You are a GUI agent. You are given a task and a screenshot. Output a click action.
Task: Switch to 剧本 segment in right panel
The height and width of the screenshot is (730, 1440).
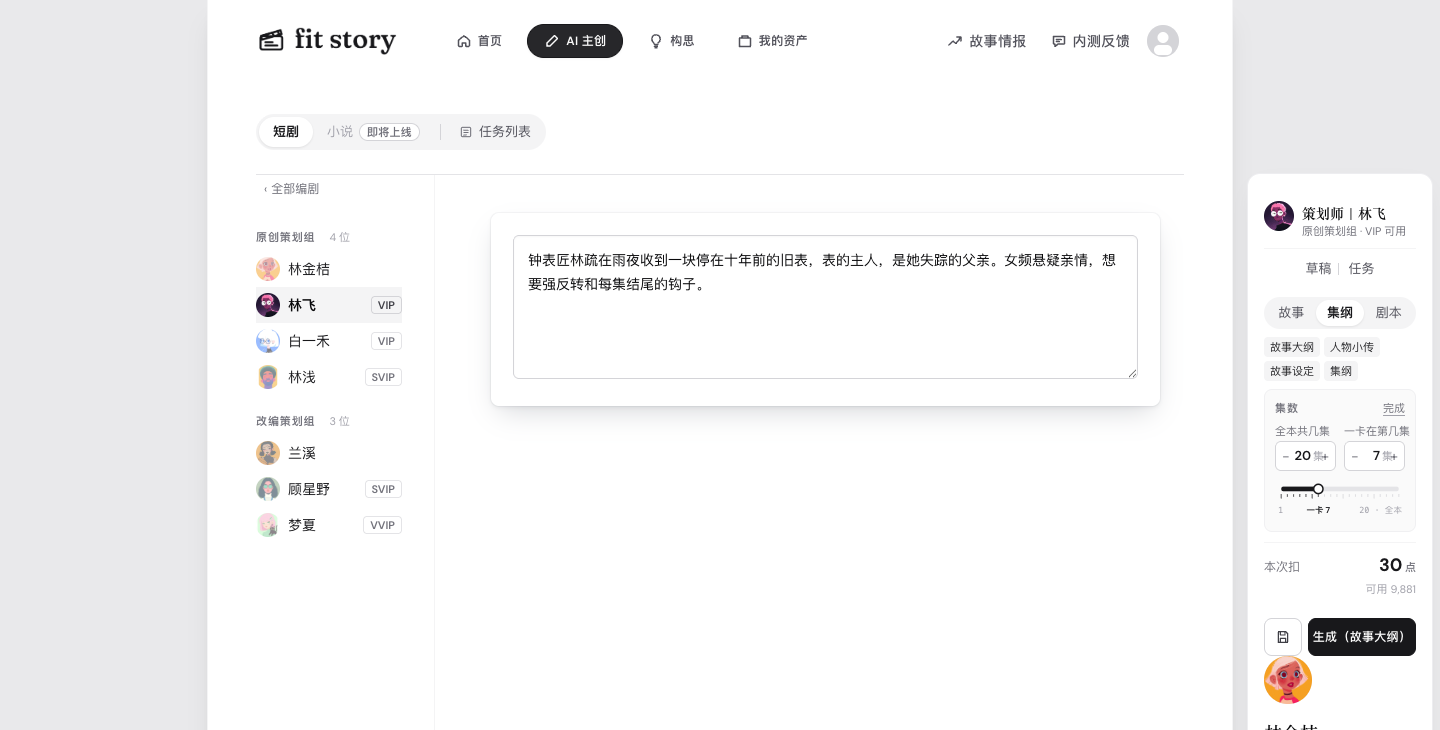pos(1389,313)
